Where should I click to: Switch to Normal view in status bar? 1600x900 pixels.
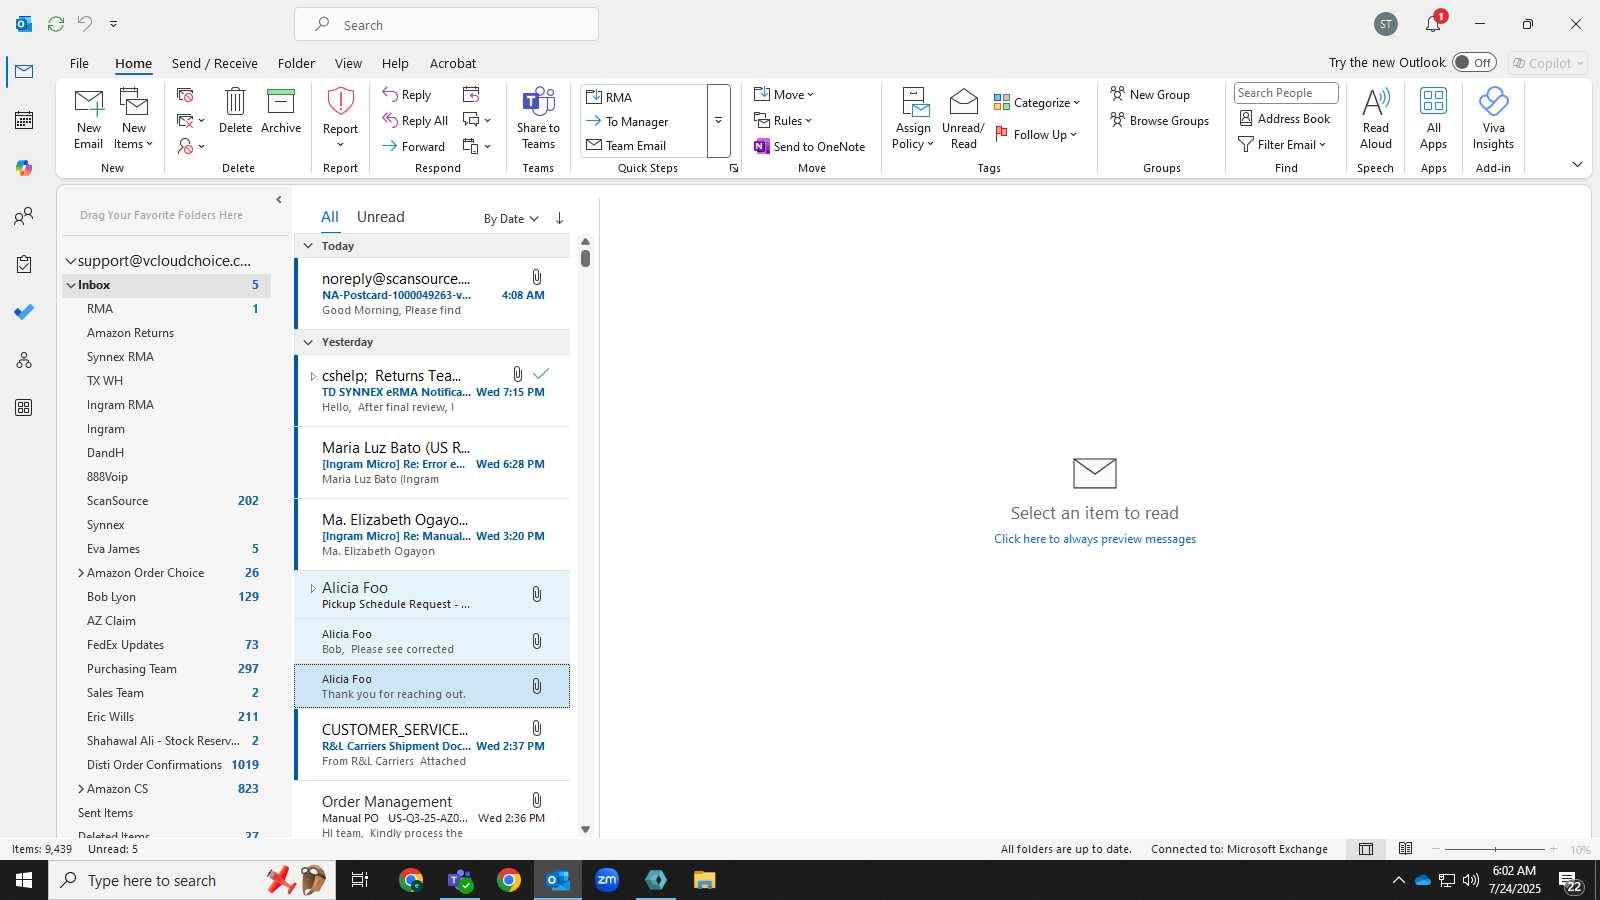(x=1365, y=849)
